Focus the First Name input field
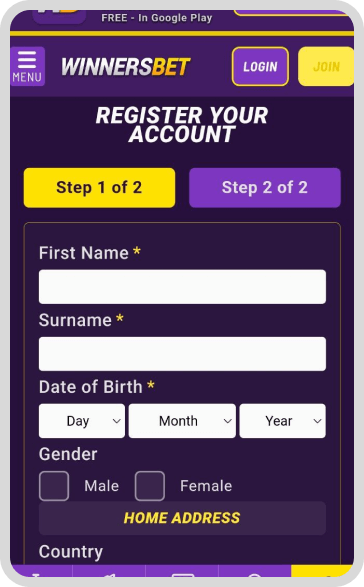 182,287
